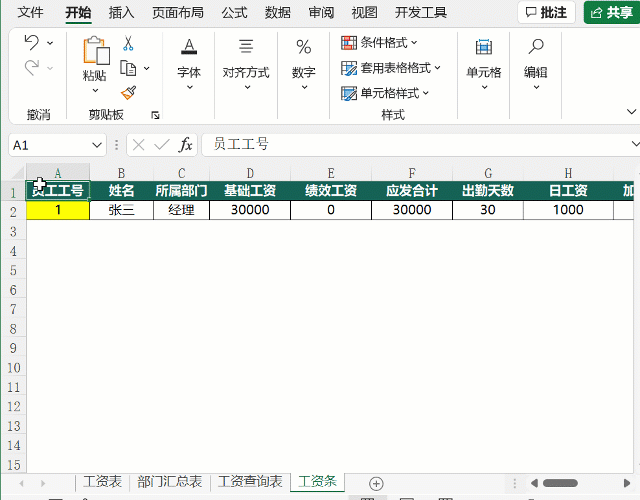Switch to the 开发工具 tab
The width and height of the screenshot is (640, 500).
(x=421, y=13)
